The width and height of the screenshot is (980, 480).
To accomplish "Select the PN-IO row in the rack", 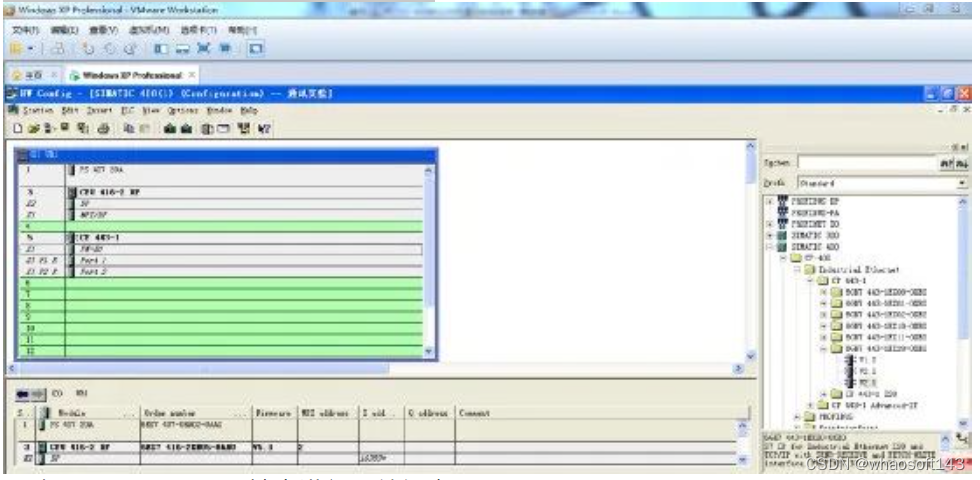I will (219, 249).
